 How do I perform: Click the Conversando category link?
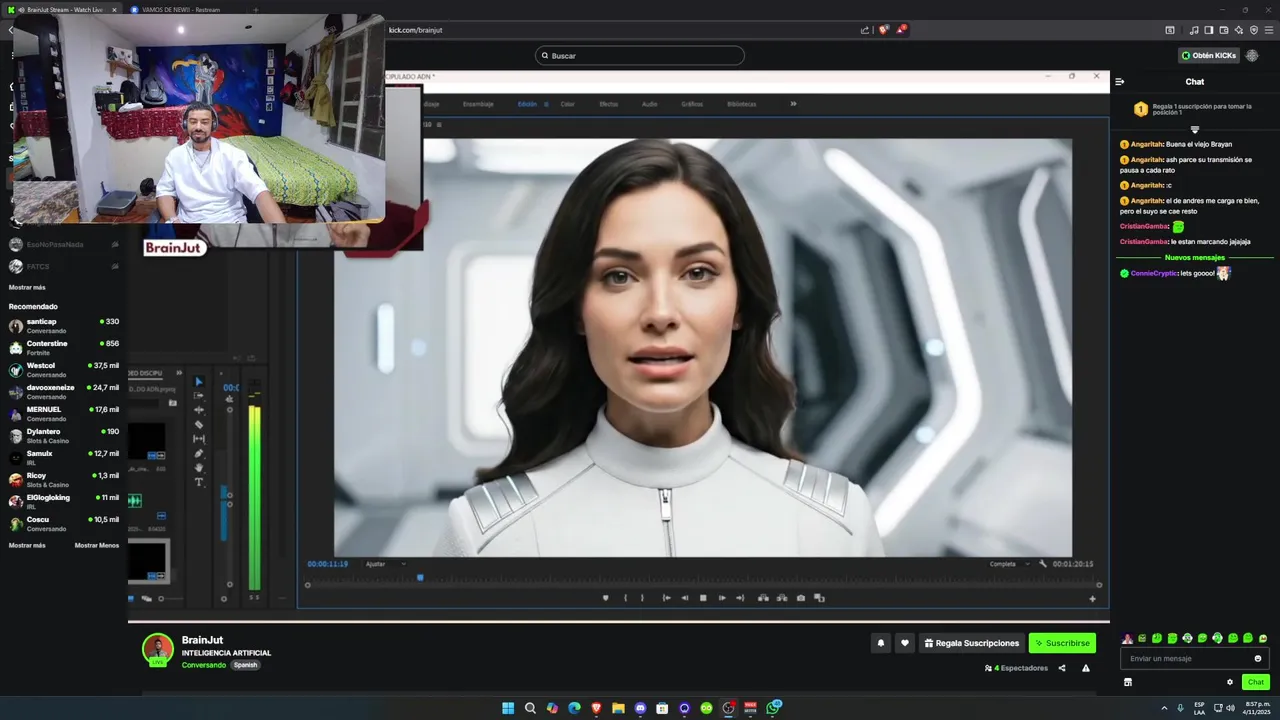pos(204,665)
